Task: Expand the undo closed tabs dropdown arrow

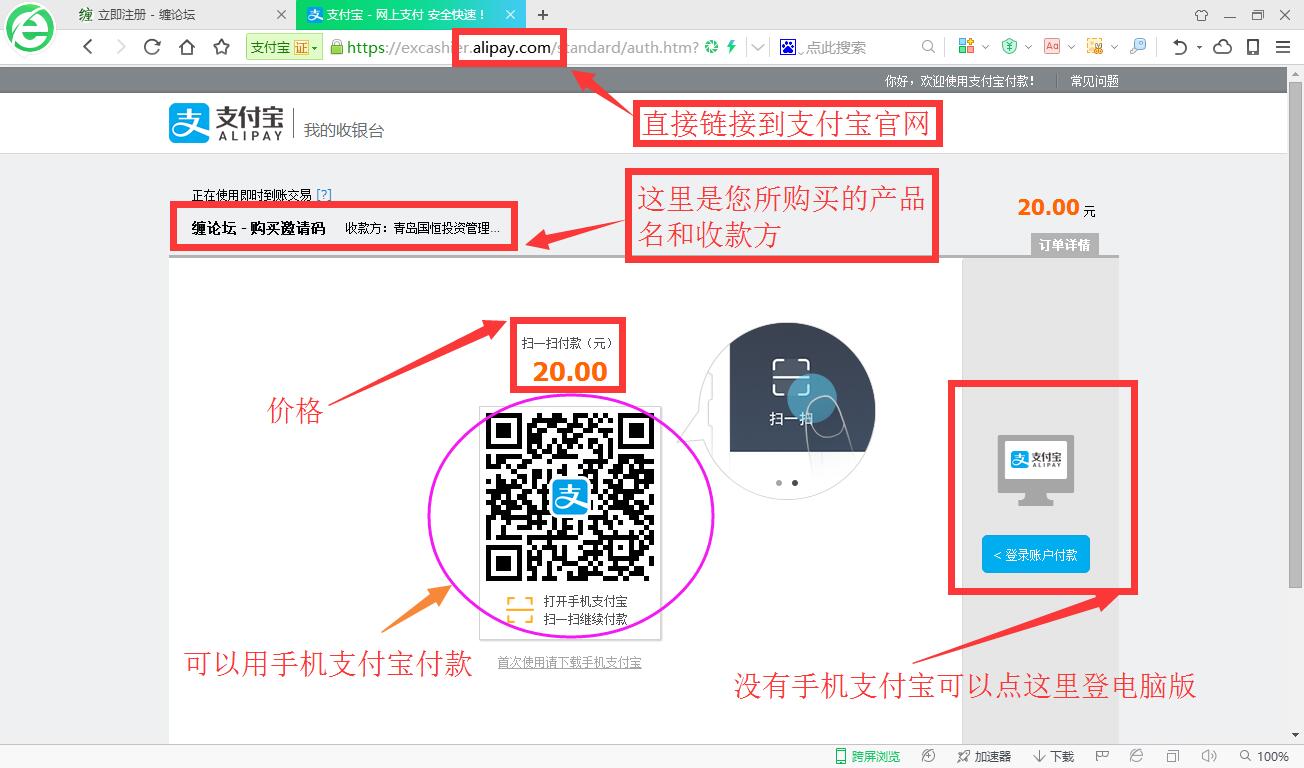Action: tap(1199, 47)
